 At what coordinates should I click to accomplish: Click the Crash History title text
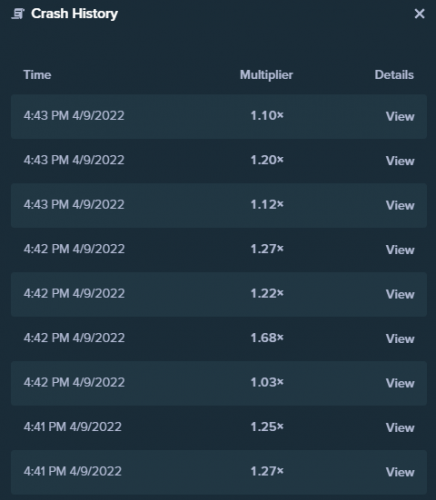click(x=74, y=14)
